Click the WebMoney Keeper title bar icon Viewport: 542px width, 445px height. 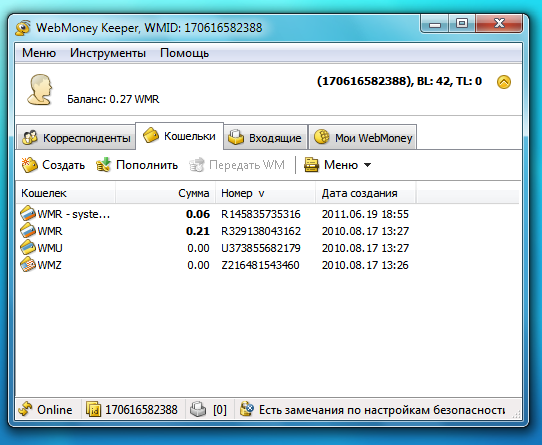pos(23,28)
